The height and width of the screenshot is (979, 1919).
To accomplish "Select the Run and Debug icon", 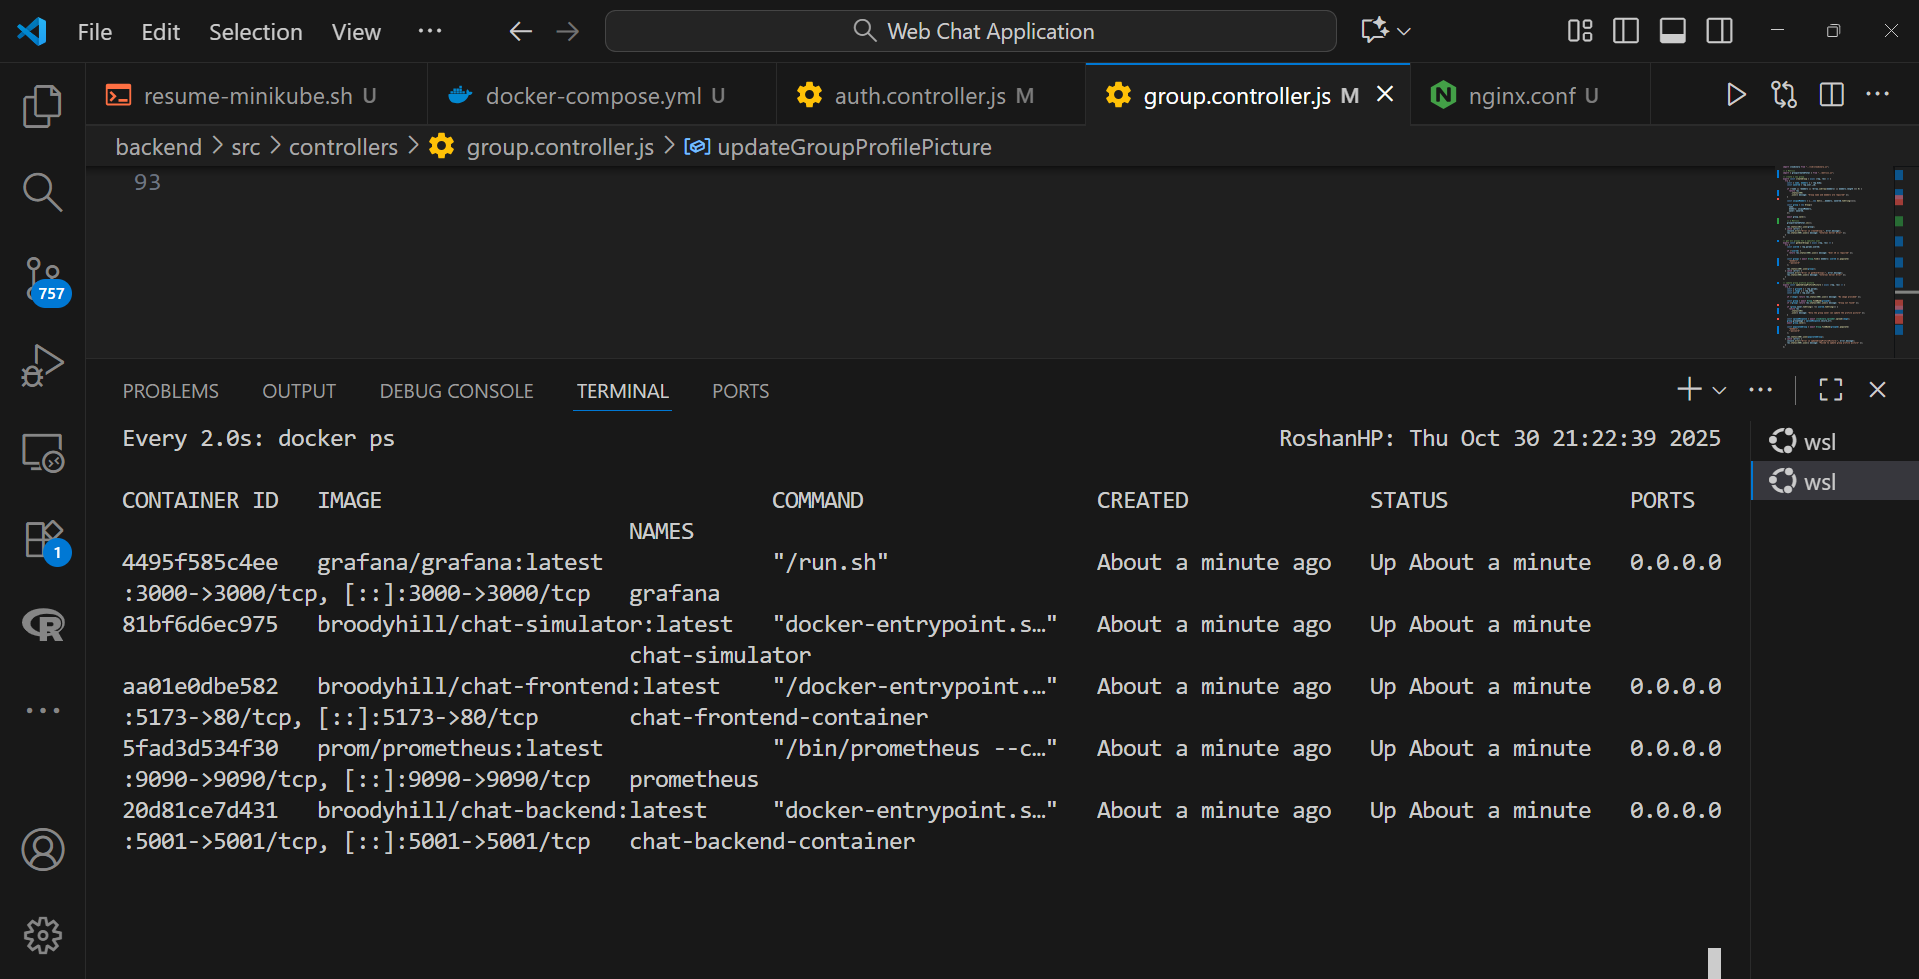I will [x=42, y=366].
